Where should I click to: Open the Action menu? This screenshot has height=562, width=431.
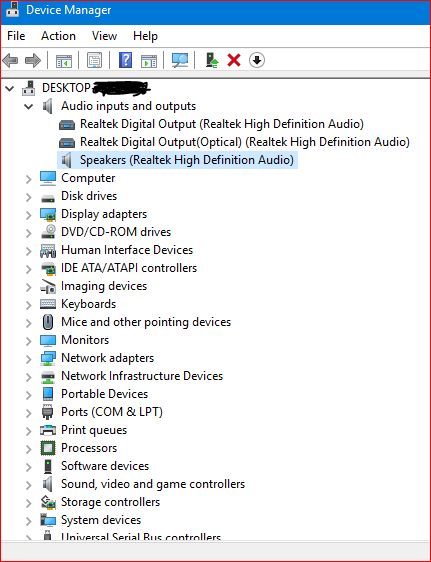point(58,36)
